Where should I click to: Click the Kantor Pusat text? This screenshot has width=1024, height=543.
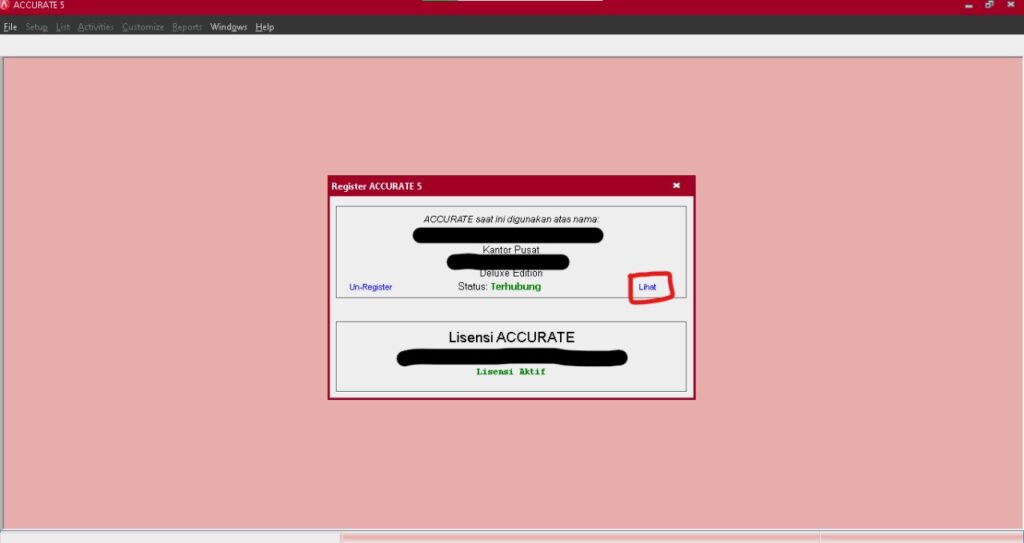click(x=511, y=250)
